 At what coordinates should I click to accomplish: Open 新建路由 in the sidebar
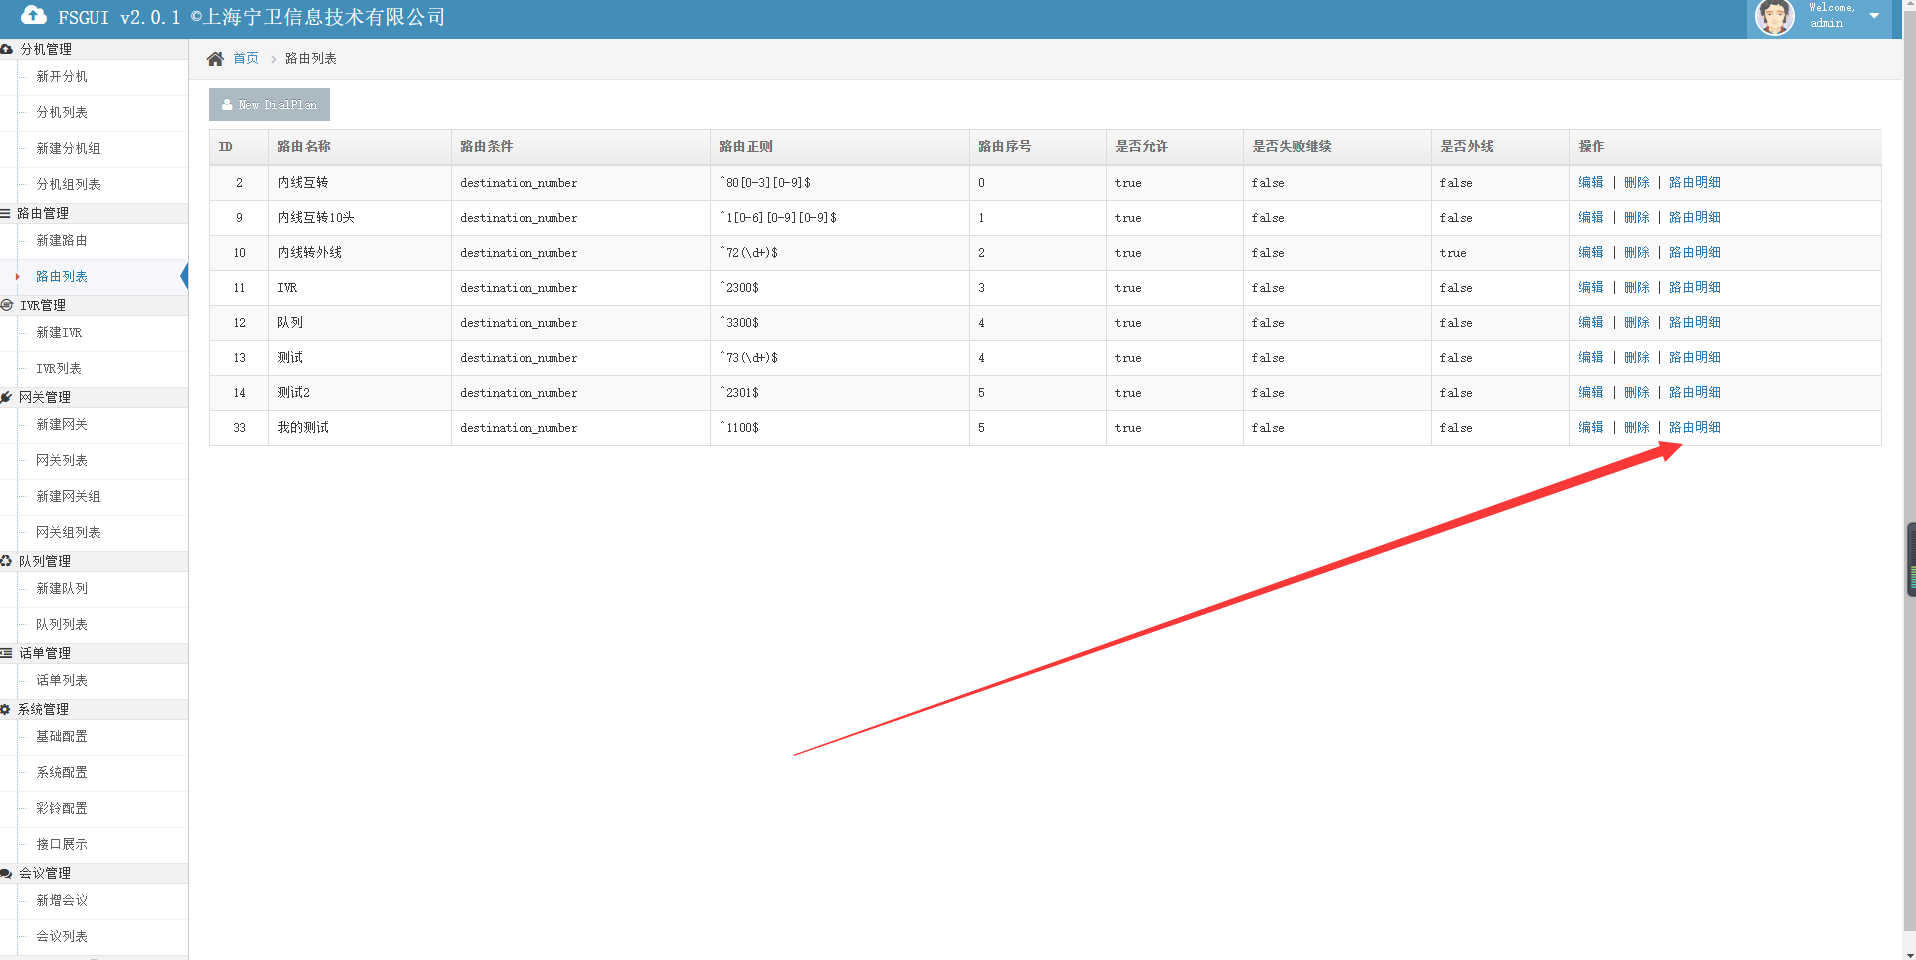coord(62,241)
